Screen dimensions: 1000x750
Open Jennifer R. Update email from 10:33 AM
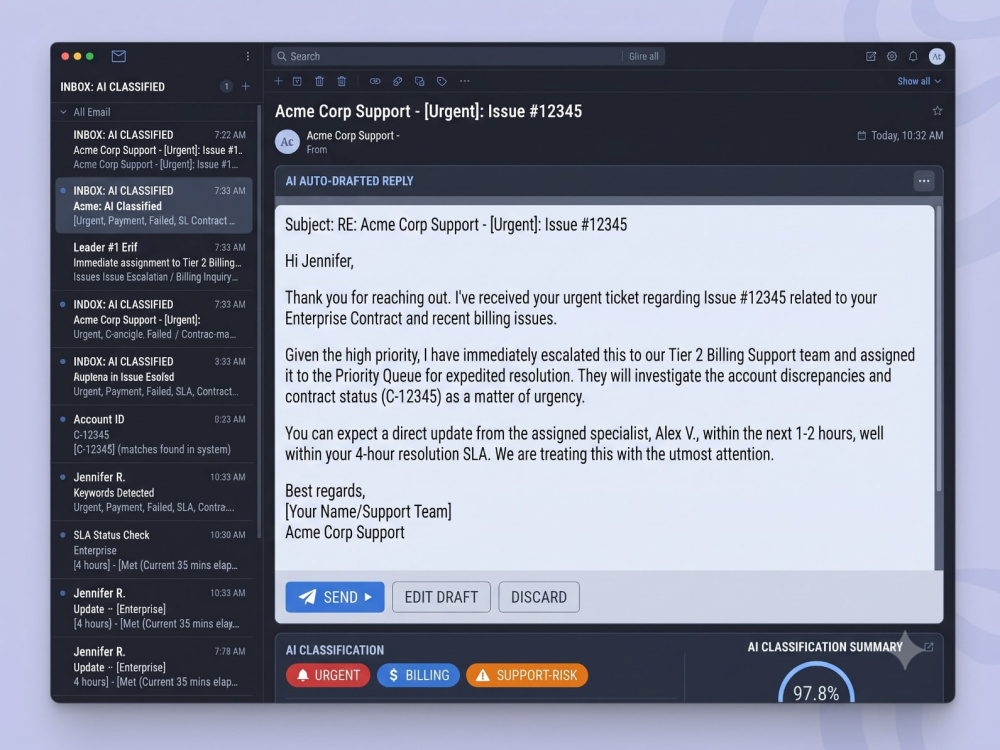click(x=153, y=608)
